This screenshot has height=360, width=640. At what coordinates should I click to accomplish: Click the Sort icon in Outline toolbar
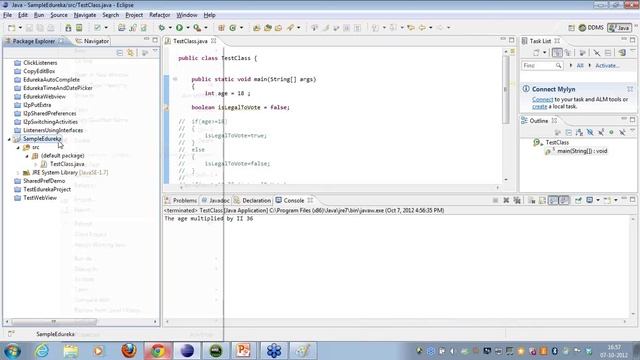click(x=579, y=132)
